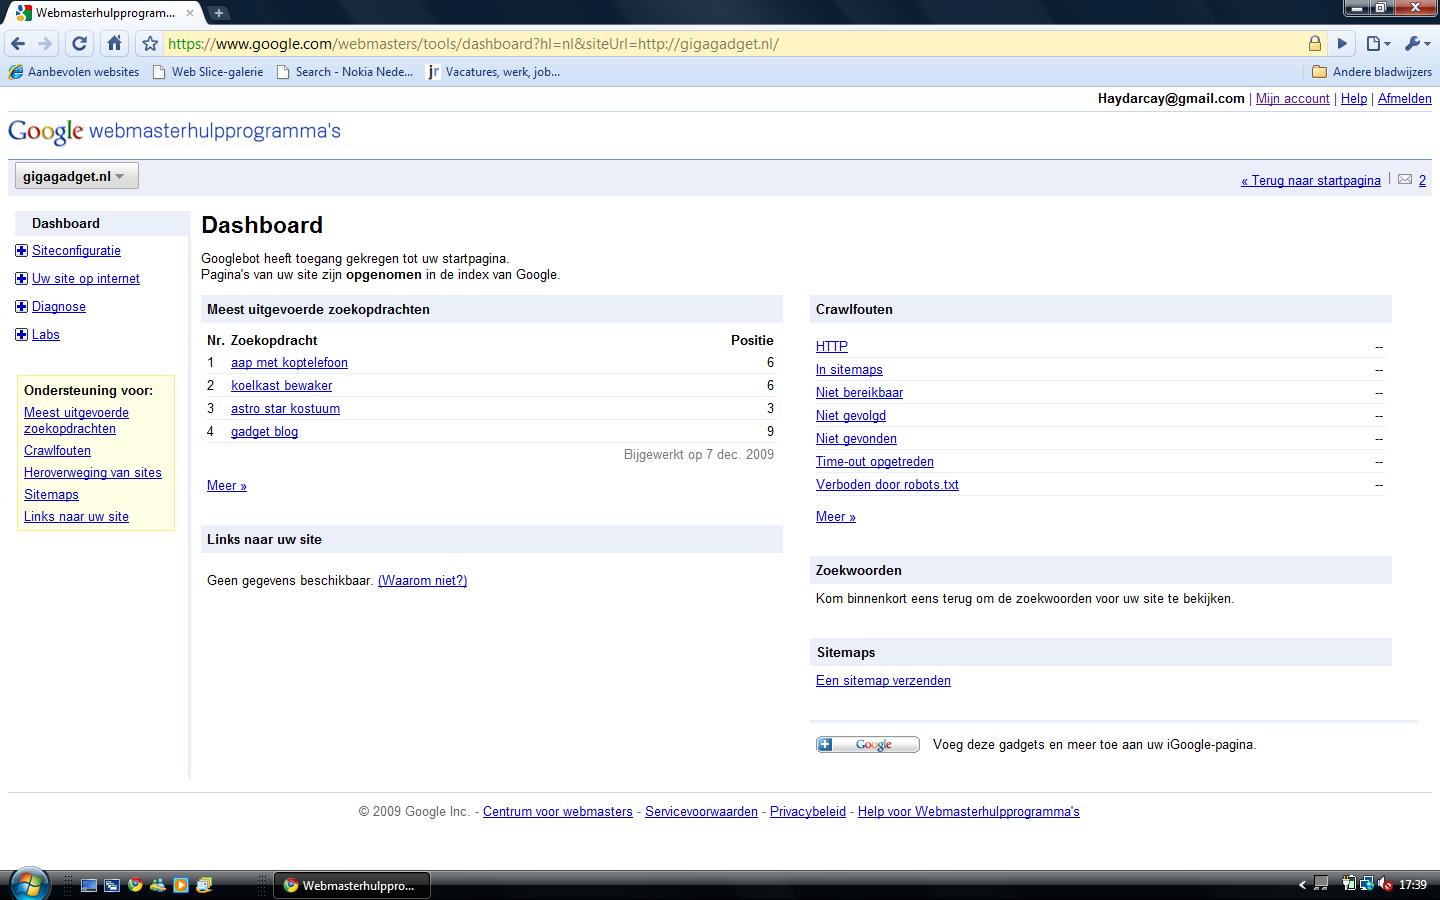Open support link Meest uitgevoerde zoekopdrachten
This screenshot has height=900, width=1440.
(76, 421)
